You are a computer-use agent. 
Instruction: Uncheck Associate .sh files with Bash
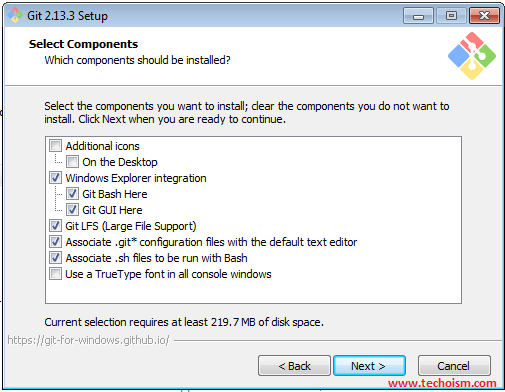click(x=55, y=258)
